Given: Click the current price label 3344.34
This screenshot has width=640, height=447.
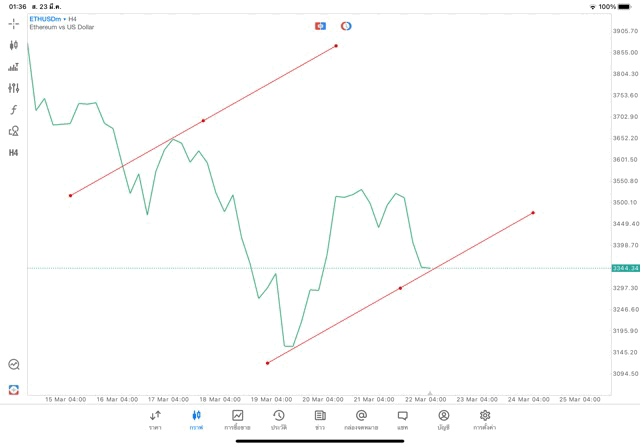Looking at the screenshot, I should point(625,268).
